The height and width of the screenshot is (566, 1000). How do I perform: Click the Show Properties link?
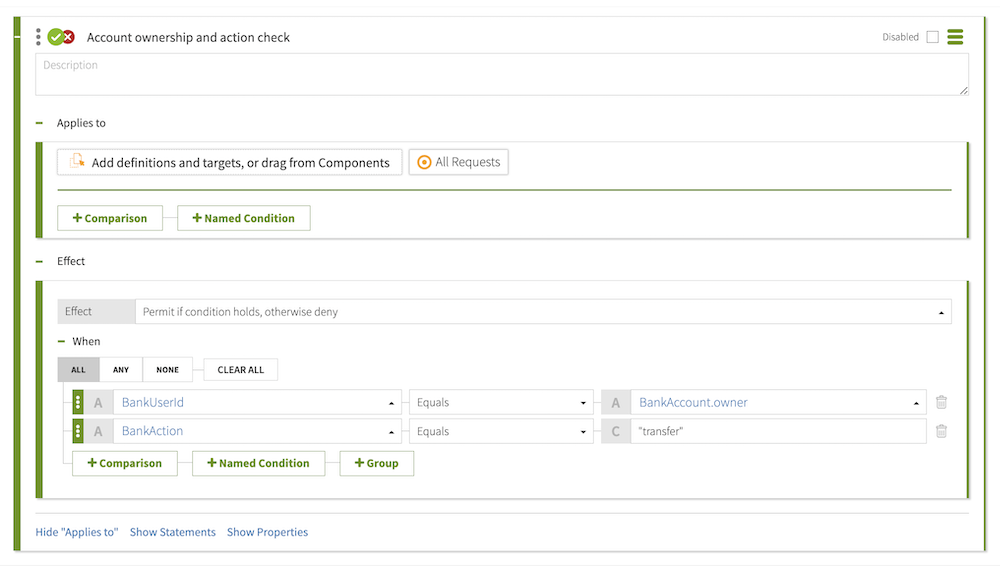coord(267,532)
